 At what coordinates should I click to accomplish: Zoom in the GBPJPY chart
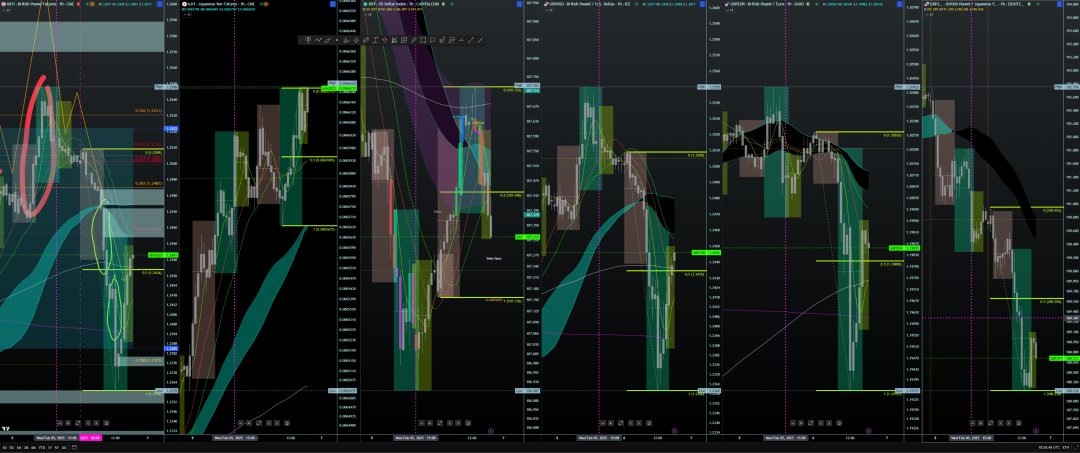click(x=981, y=423)
